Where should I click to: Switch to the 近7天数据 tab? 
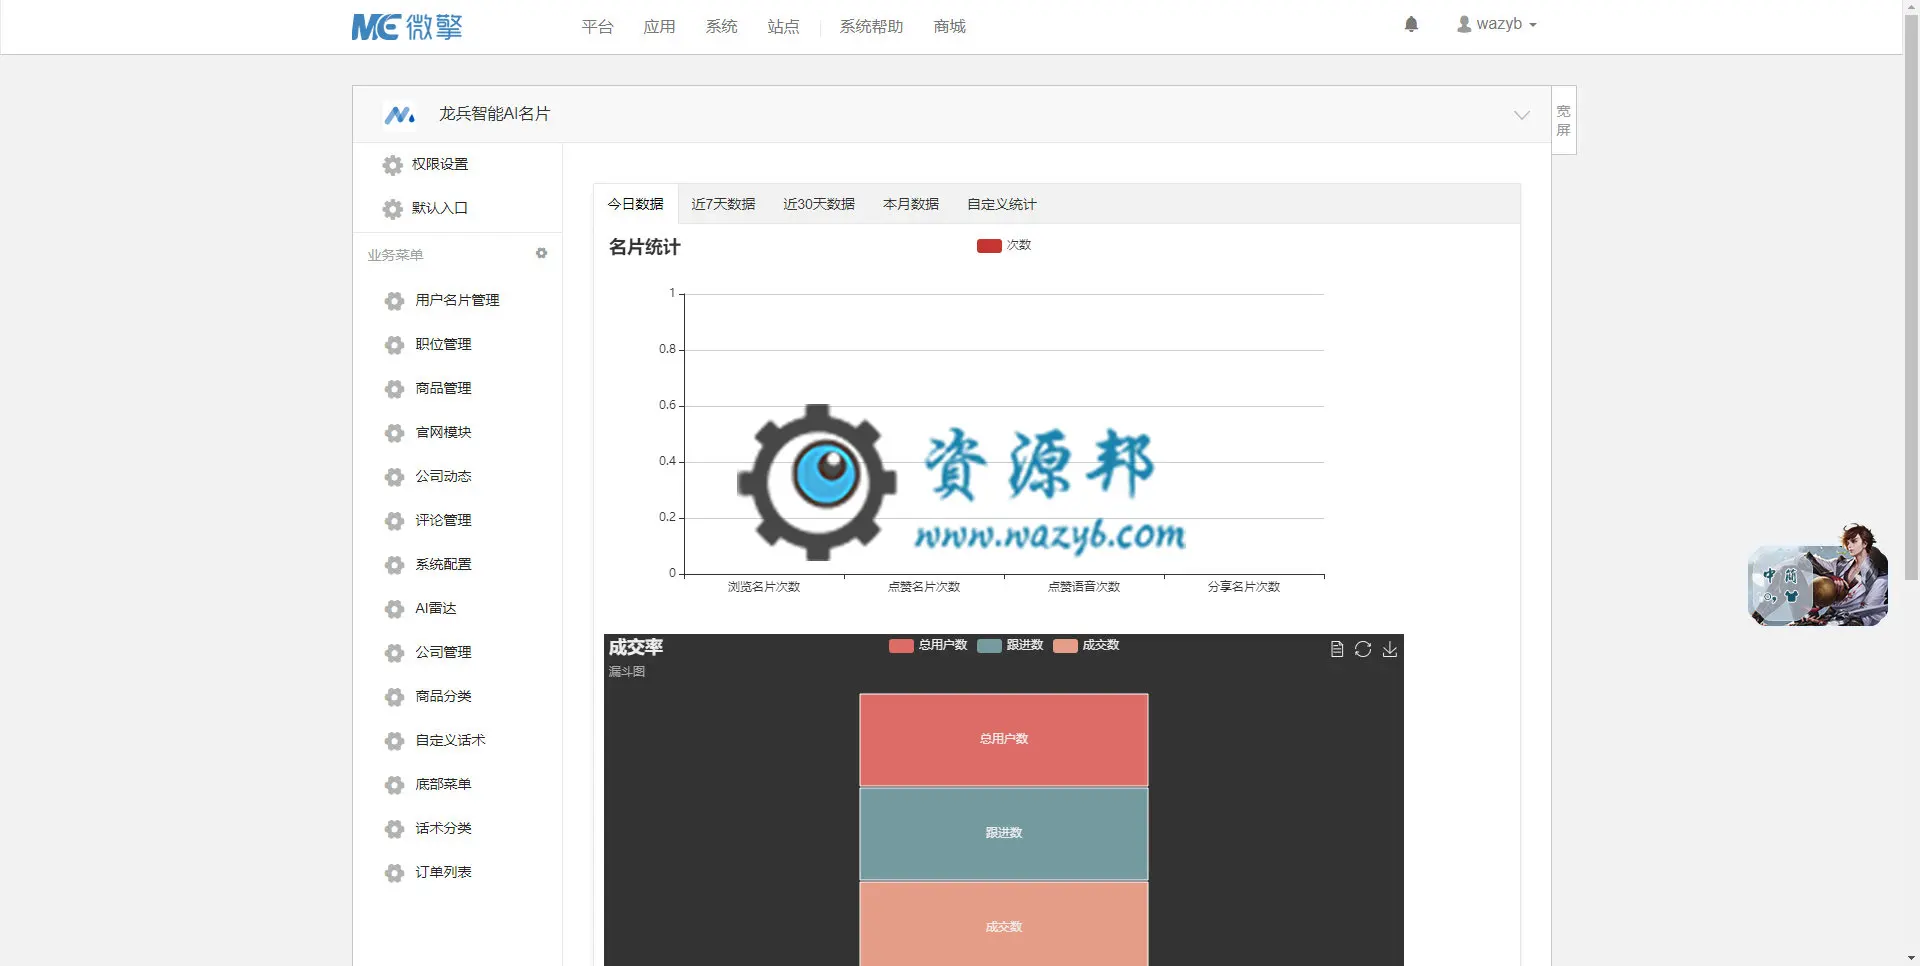[723, 204]
